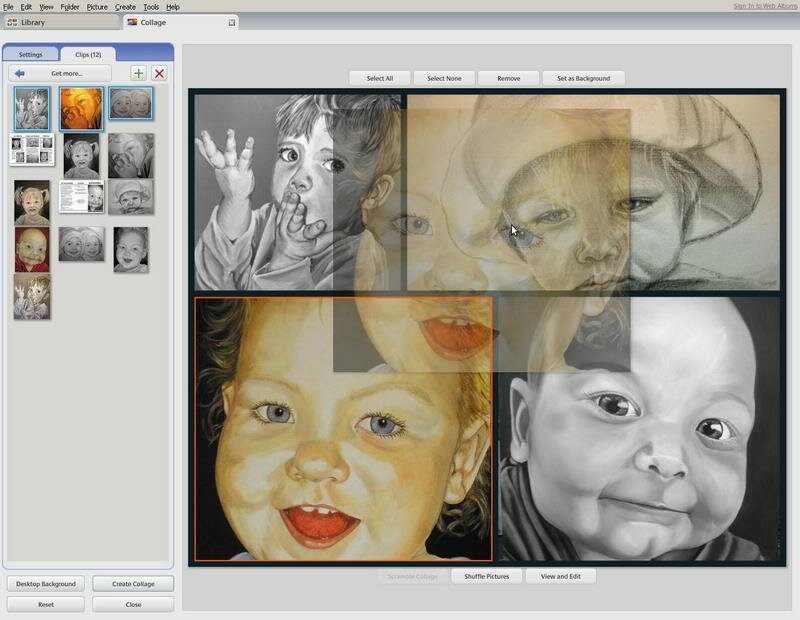Open the Picture menu
Viewport: 800px width, 620px height.
[97, 7]
